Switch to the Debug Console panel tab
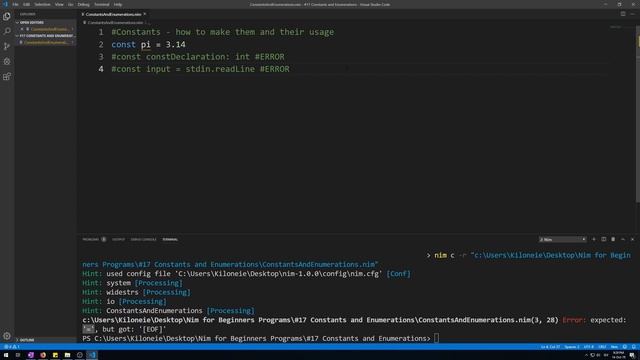640x360 pixels. coord(143,239)
